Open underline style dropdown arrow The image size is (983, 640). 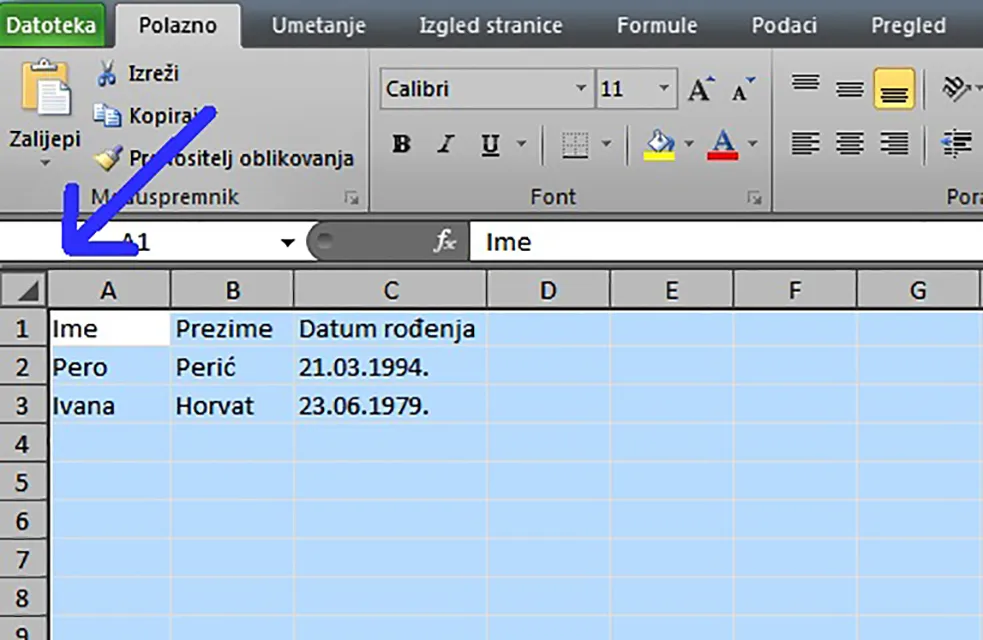tap(522, 144)
